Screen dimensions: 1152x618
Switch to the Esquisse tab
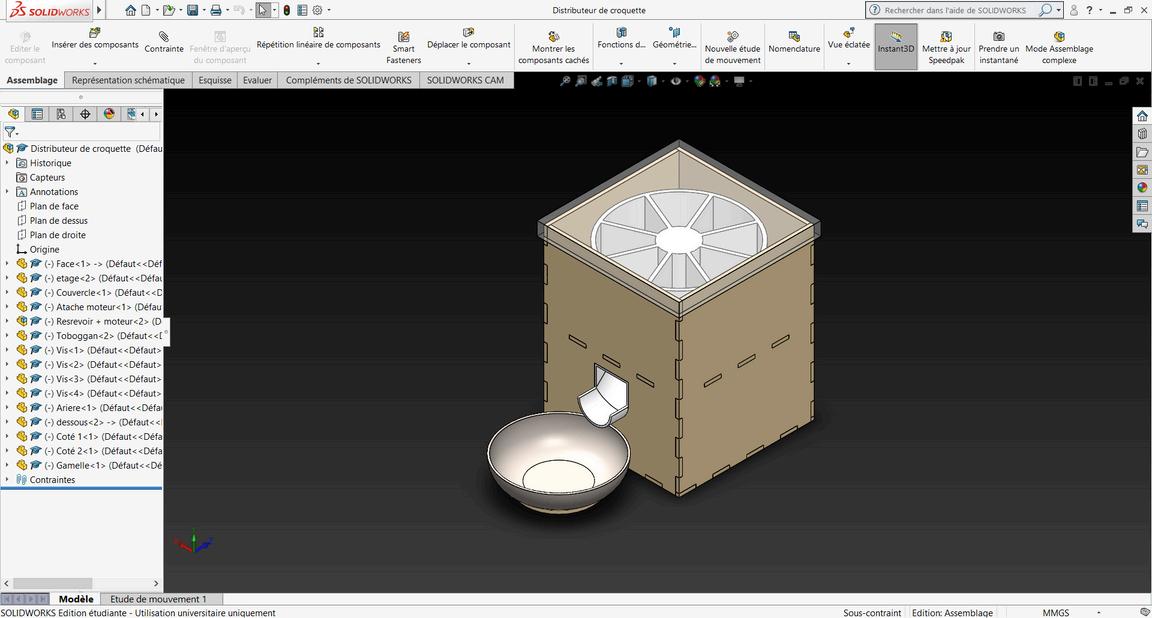pyautogui.click(x=215, y=80)
